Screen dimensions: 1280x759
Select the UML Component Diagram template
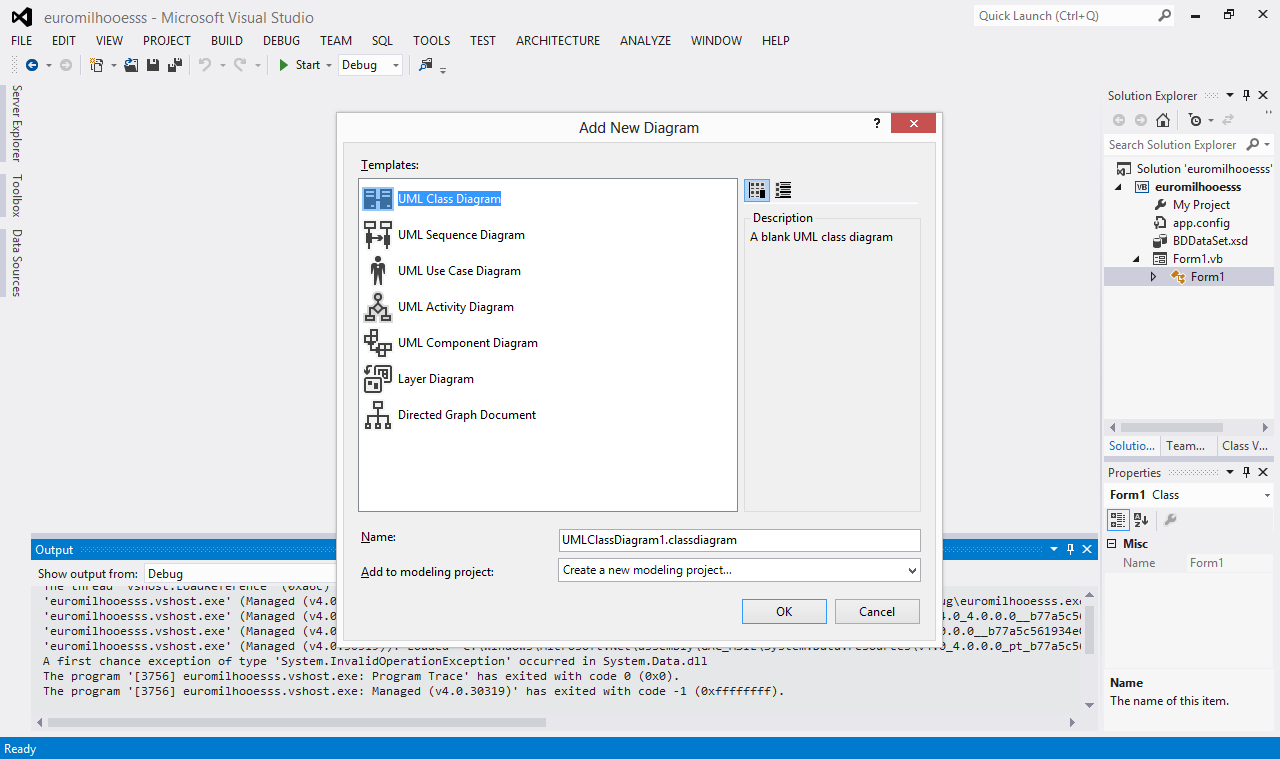[467, 343]
